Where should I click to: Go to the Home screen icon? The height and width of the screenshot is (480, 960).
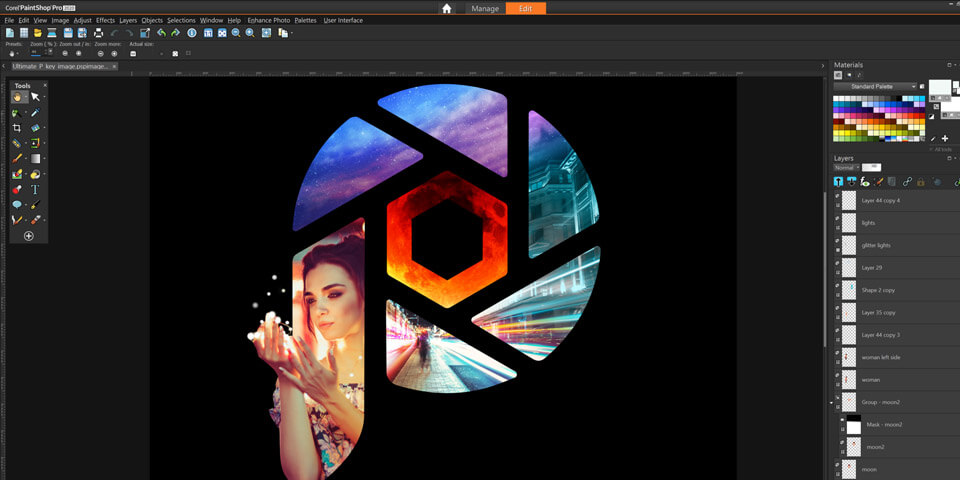tap(447, 9)
